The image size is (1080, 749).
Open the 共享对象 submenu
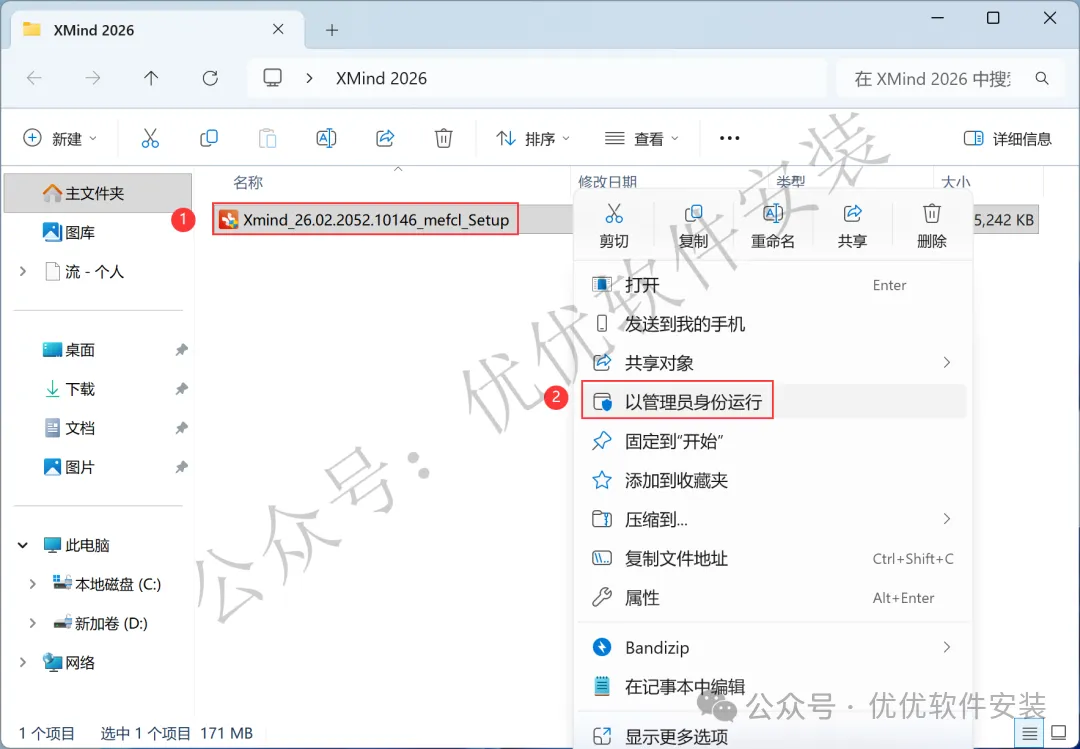click(773, 362)
